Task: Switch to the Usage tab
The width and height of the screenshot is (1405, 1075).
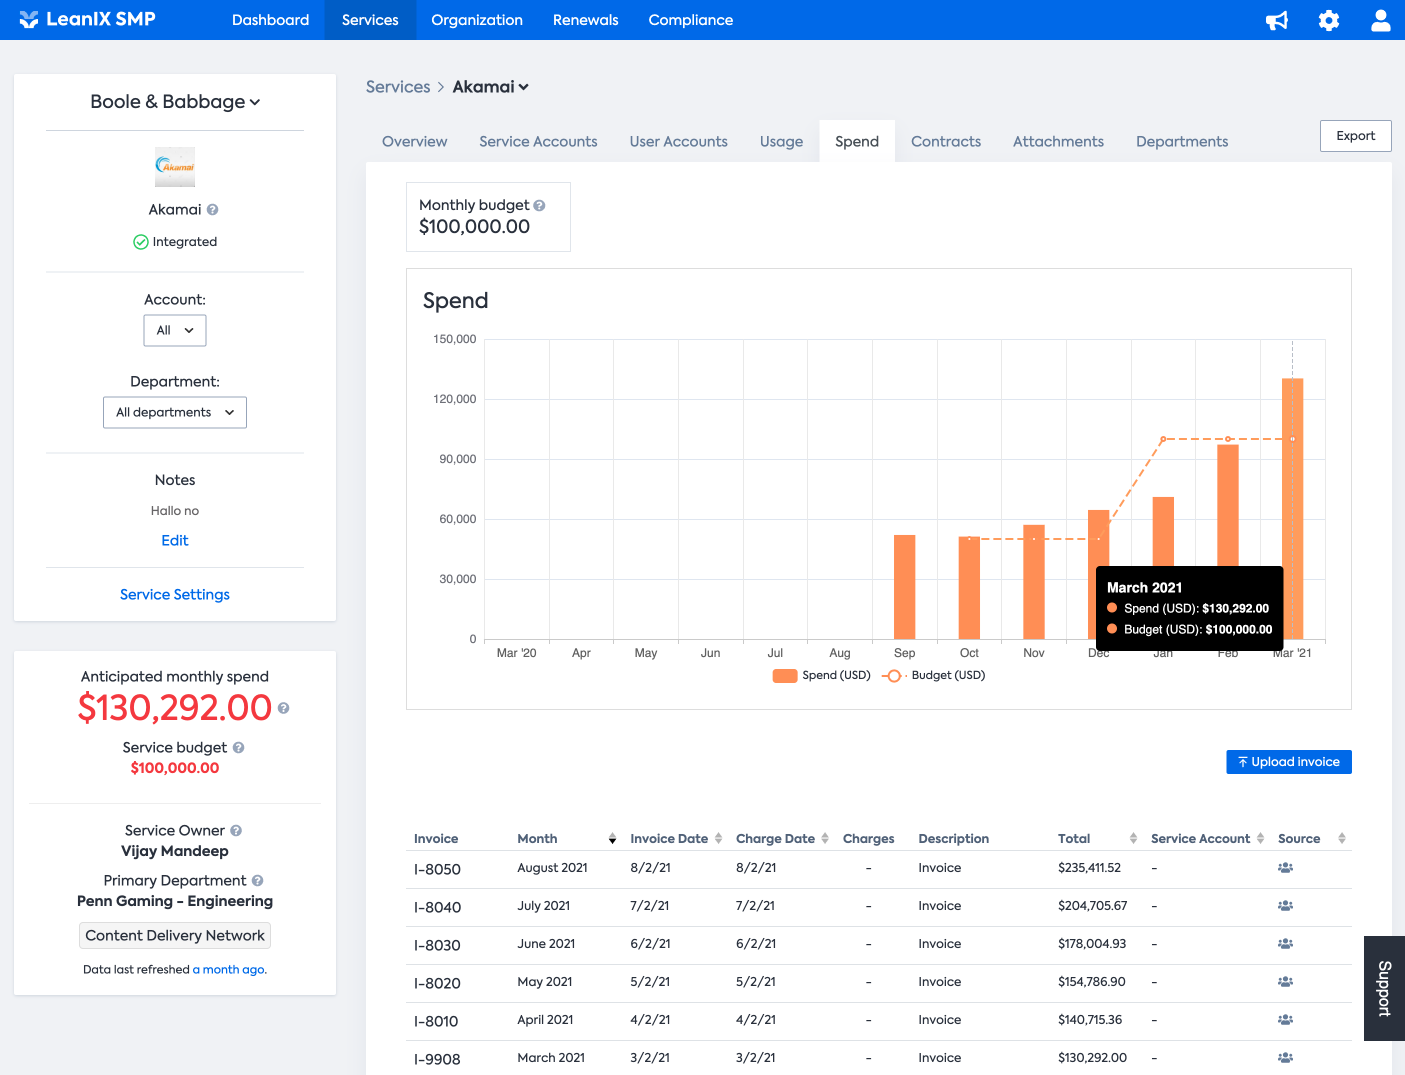Action: pos(782,142)
